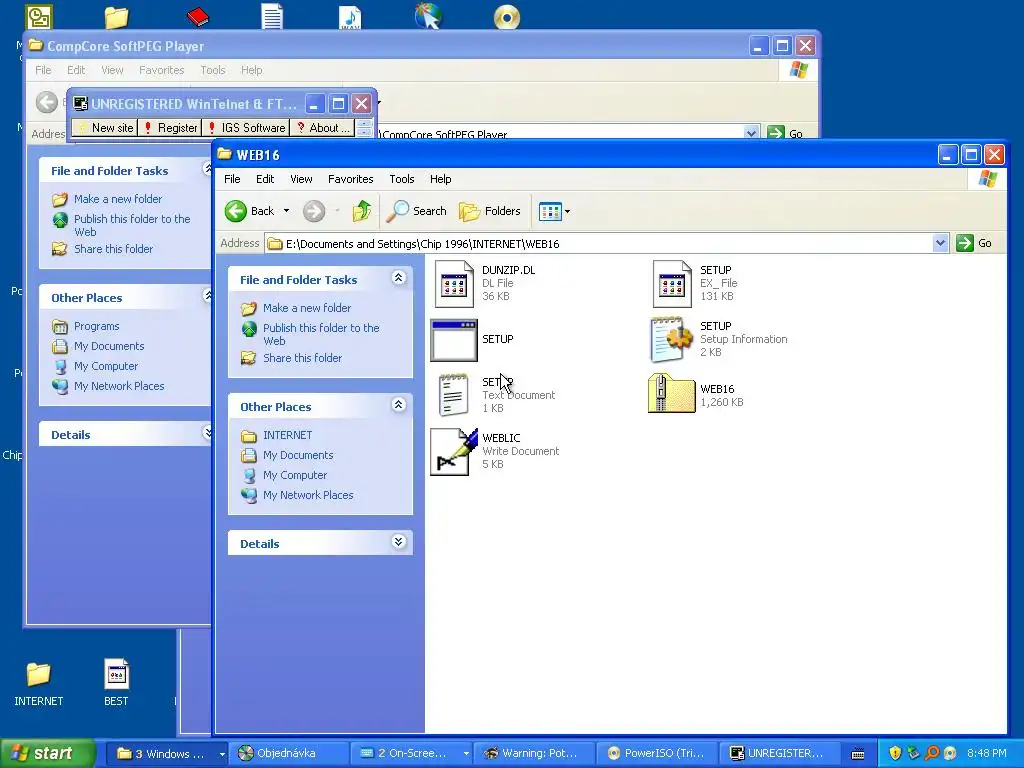Image resolution: width=1024 pixels, height=768 pixels.
Task: Open My Computer from WEB16 Other Places
Action: pos(295,475)
